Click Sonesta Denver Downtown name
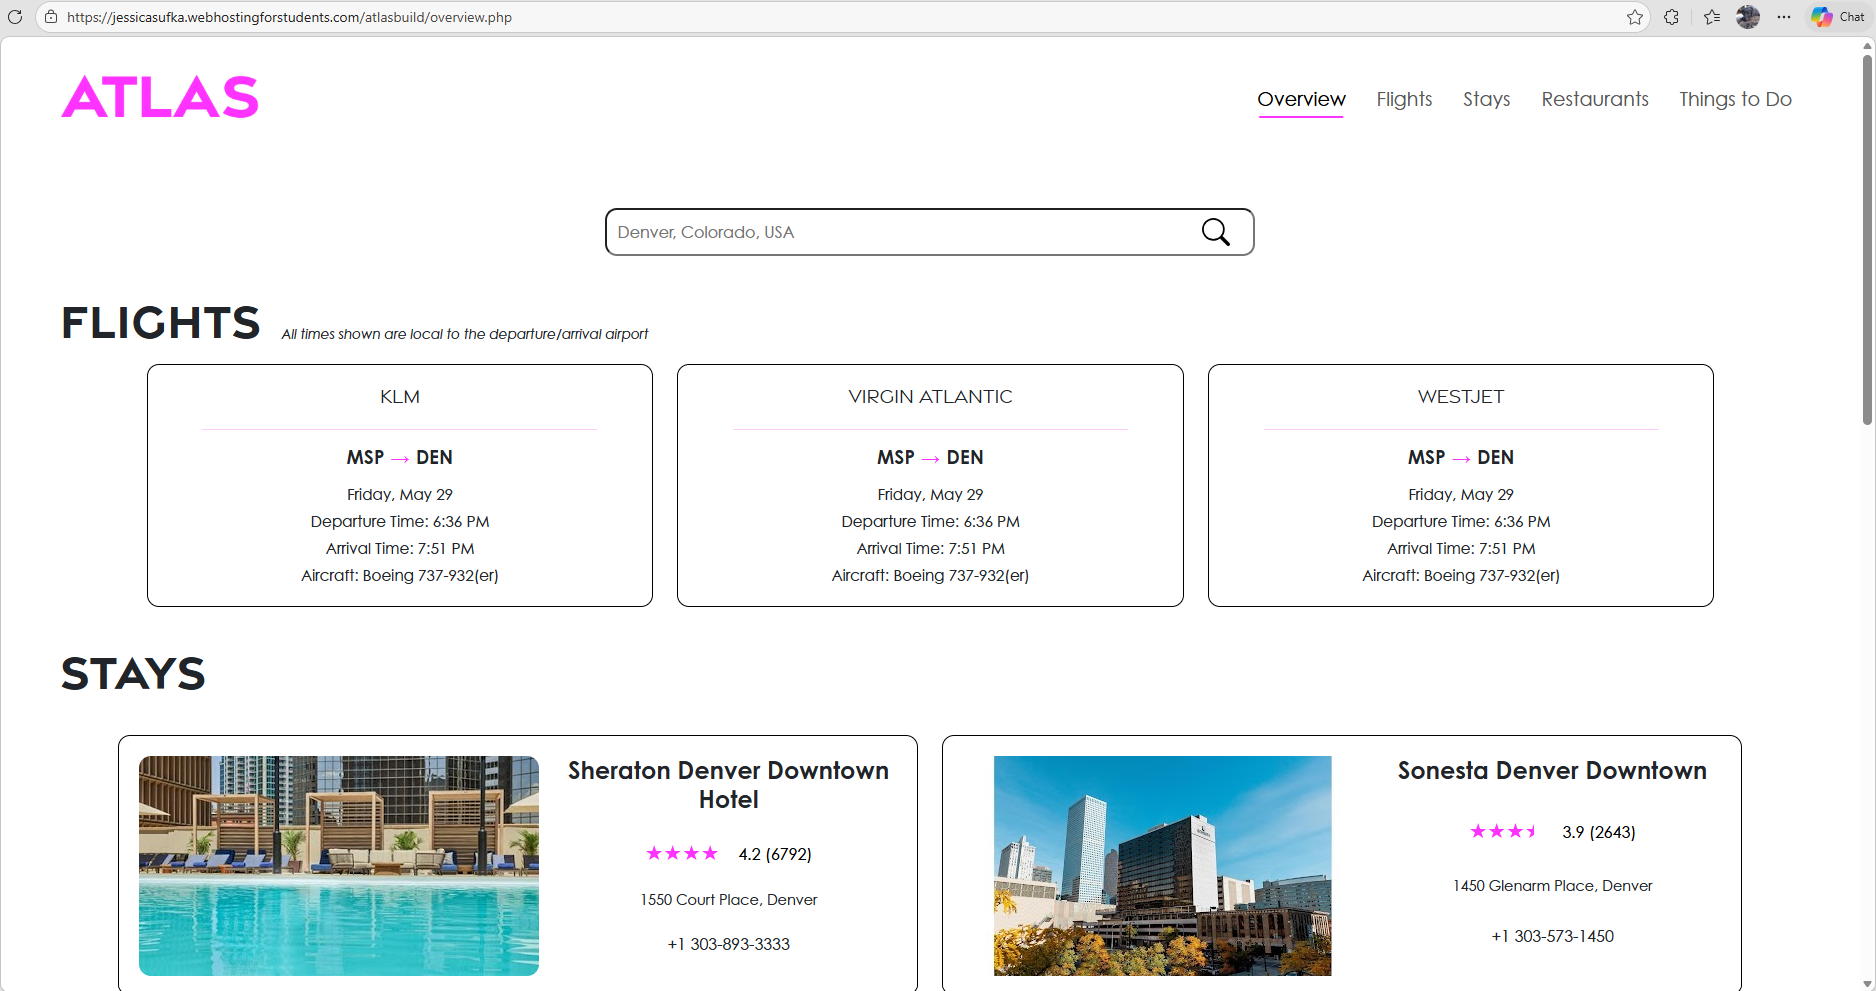The height and width of the screenshot is (991, 1876). (x=1552, y=771)
